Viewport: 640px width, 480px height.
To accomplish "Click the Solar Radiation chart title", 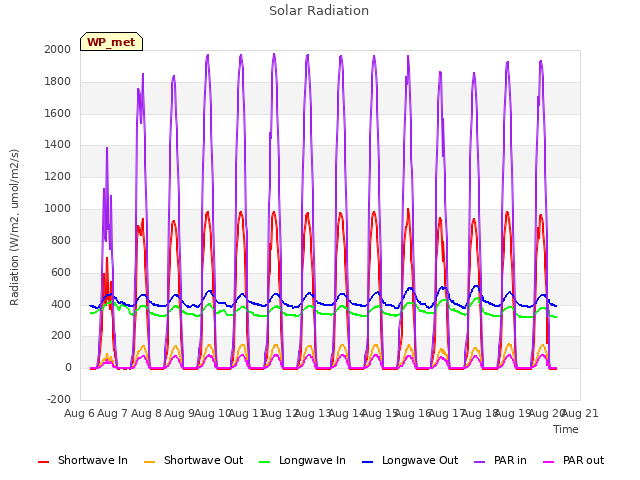I will 319,11.
